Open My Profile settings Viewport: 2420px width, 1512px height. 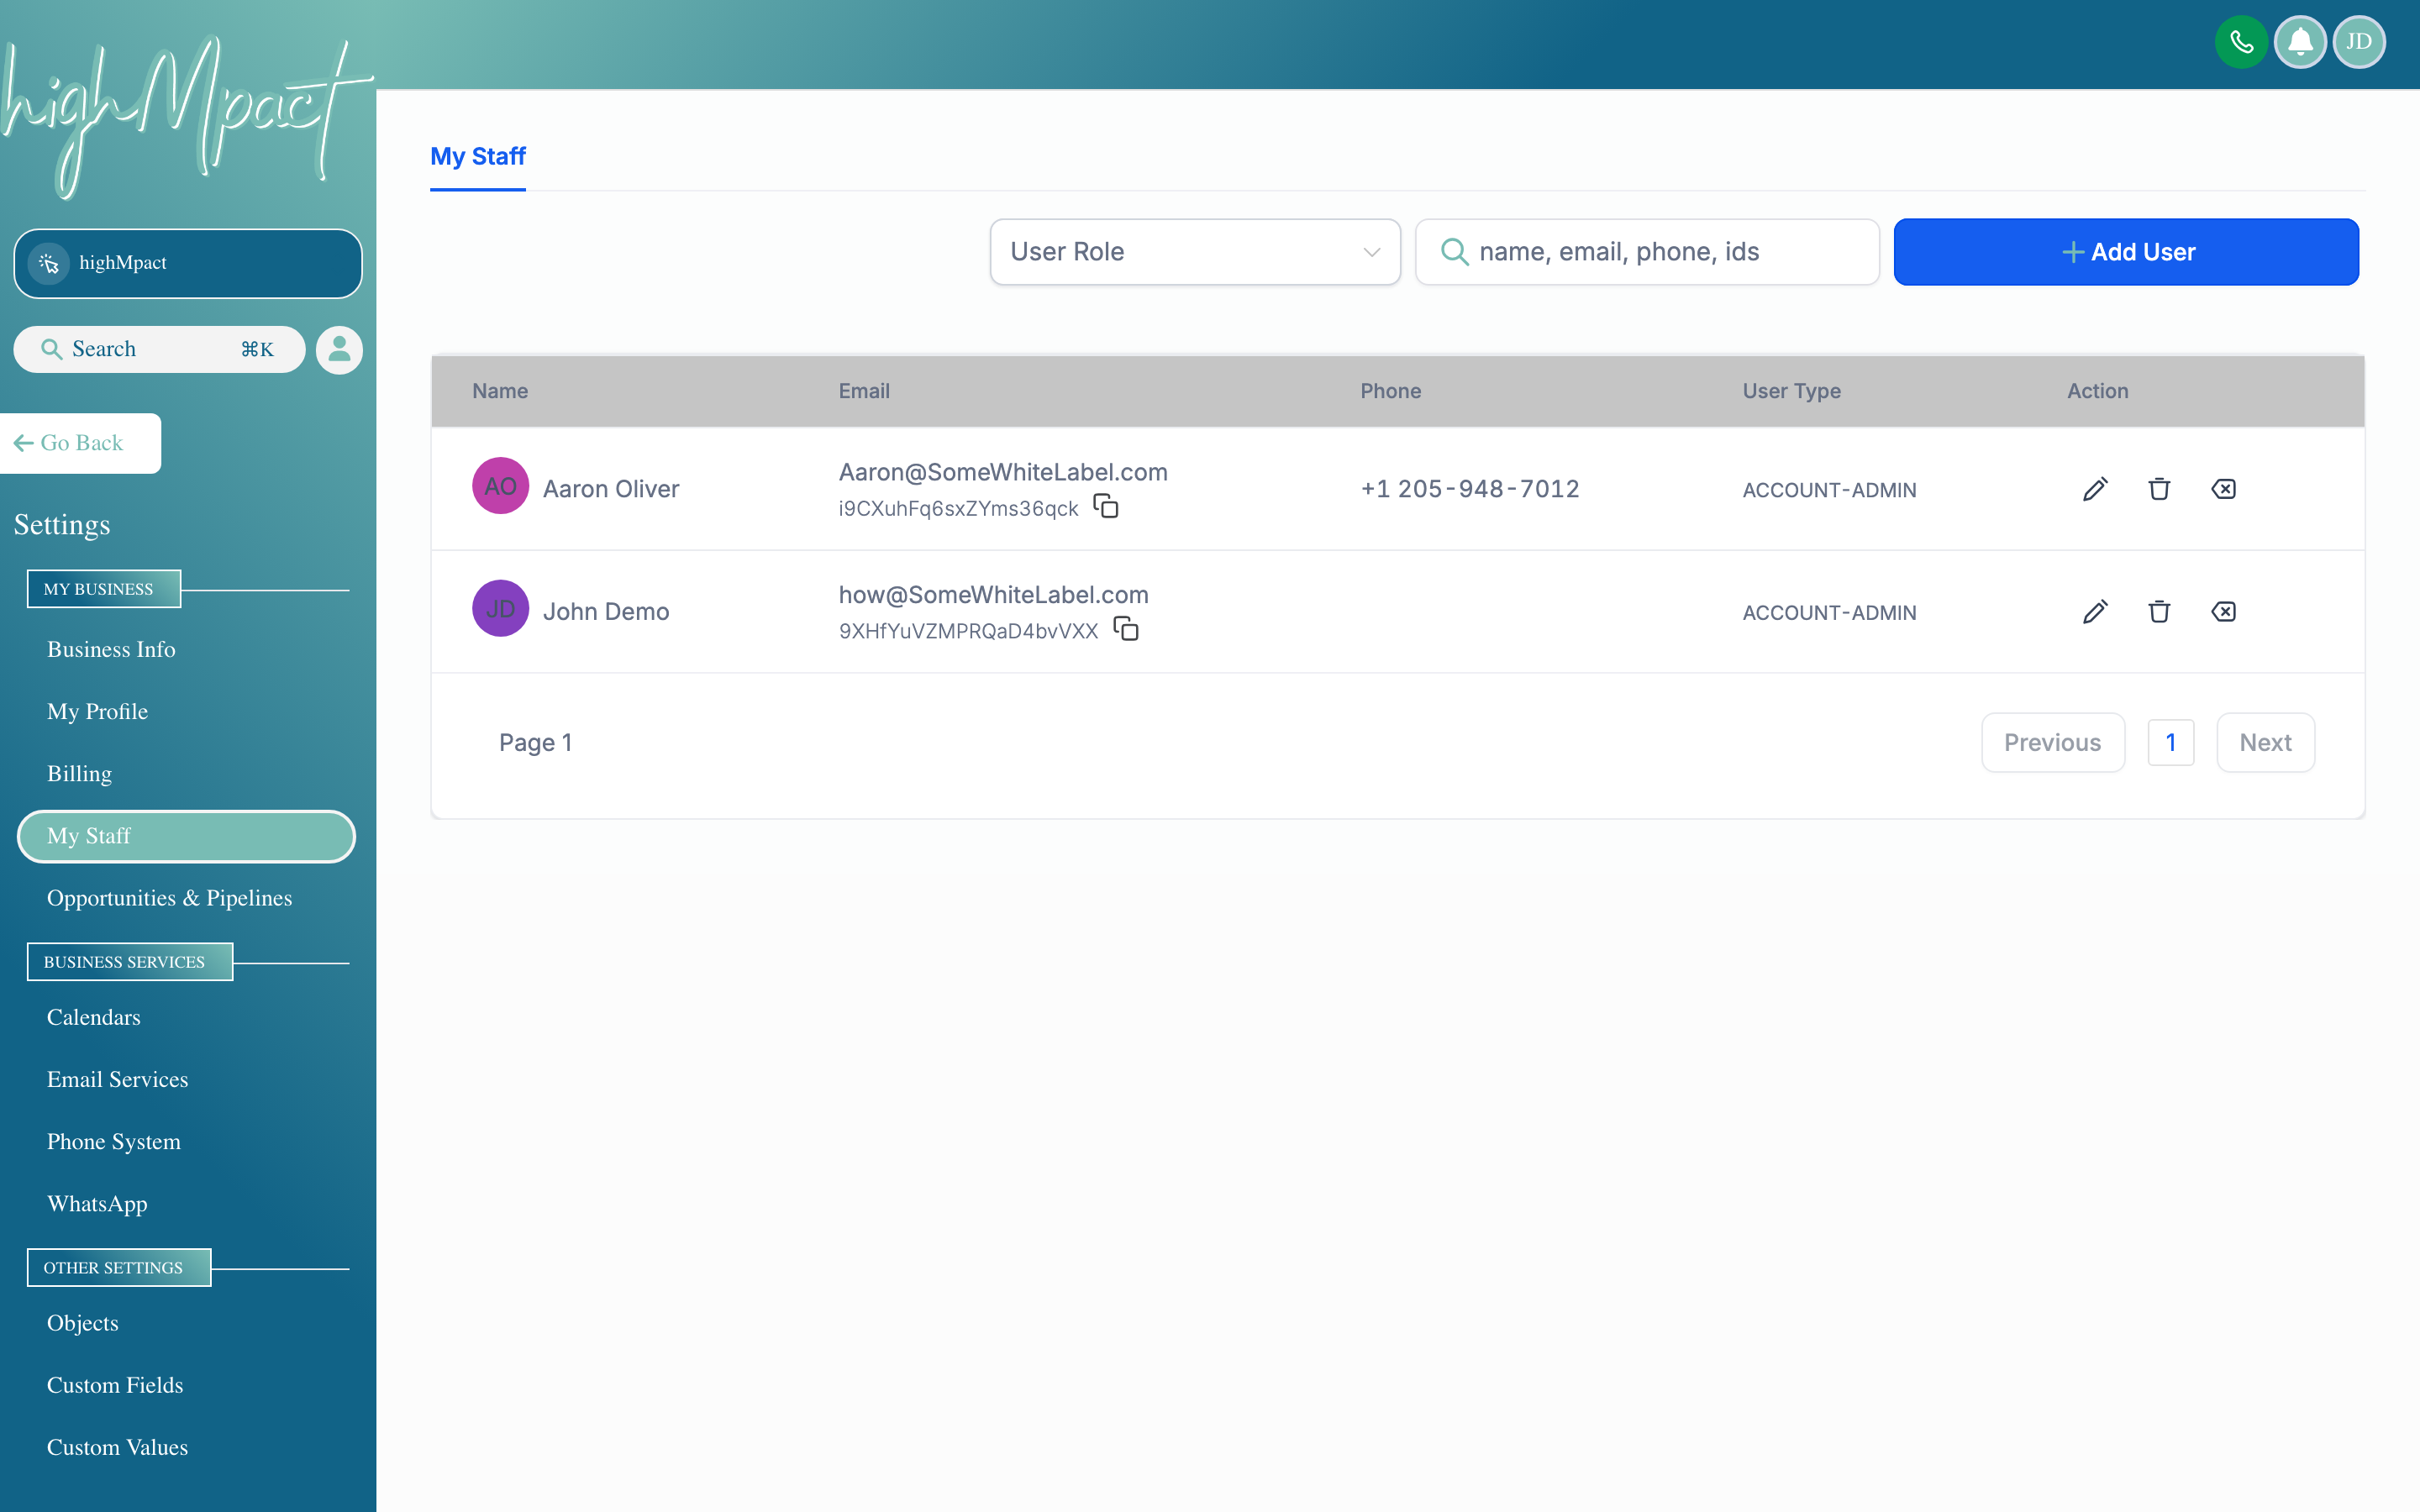(x=97, y=712)
